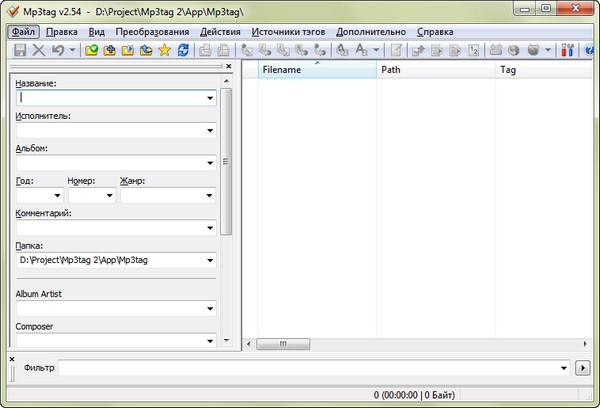
Task: Expand the Альбом field dropdown
Action: [210, 163]
